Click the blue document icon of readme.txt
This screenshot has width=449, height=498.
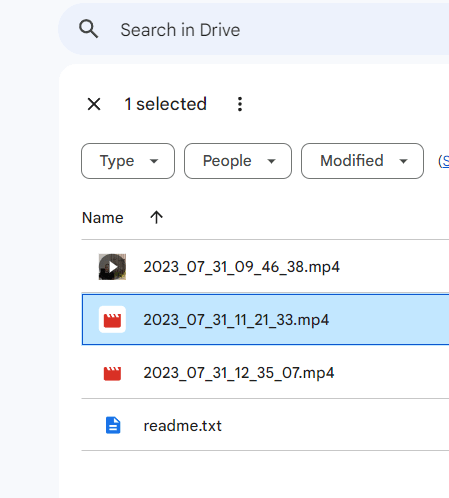pyautogui.click(x=113, y=425)
